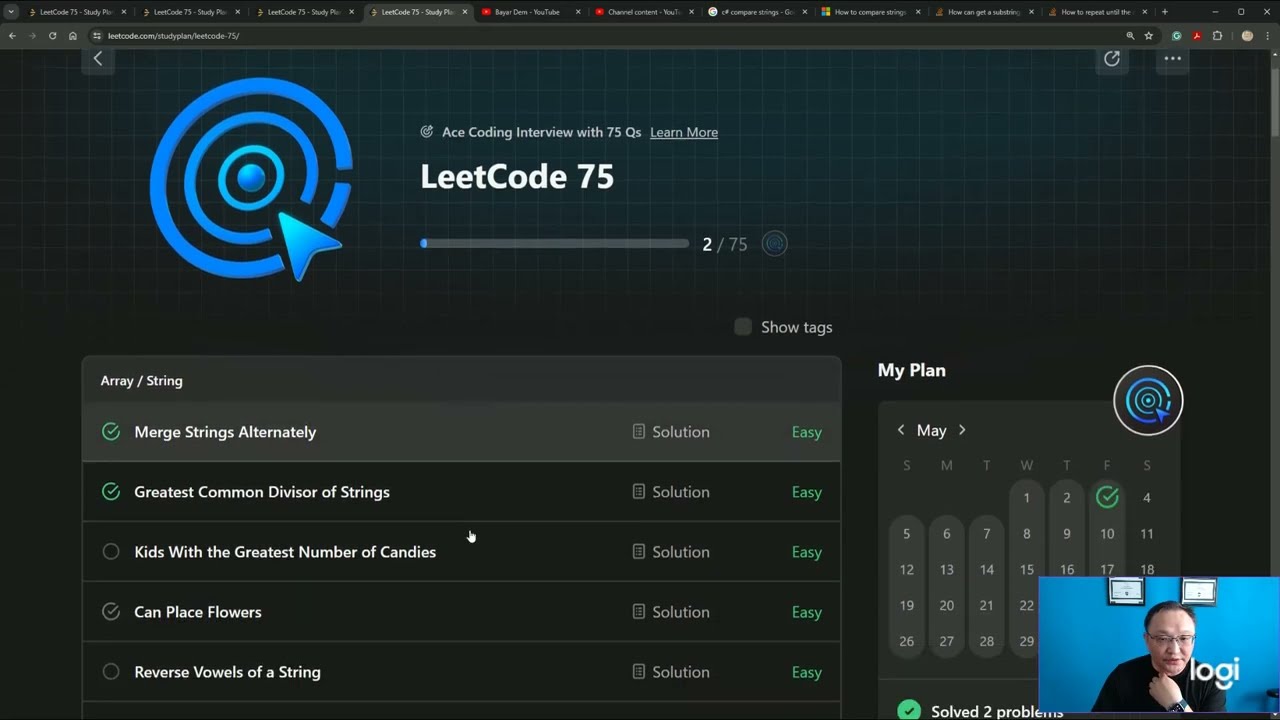Click the floating study plan badge in My Plan
This screenshot has width=1280, height=720.
(1148, 401)
